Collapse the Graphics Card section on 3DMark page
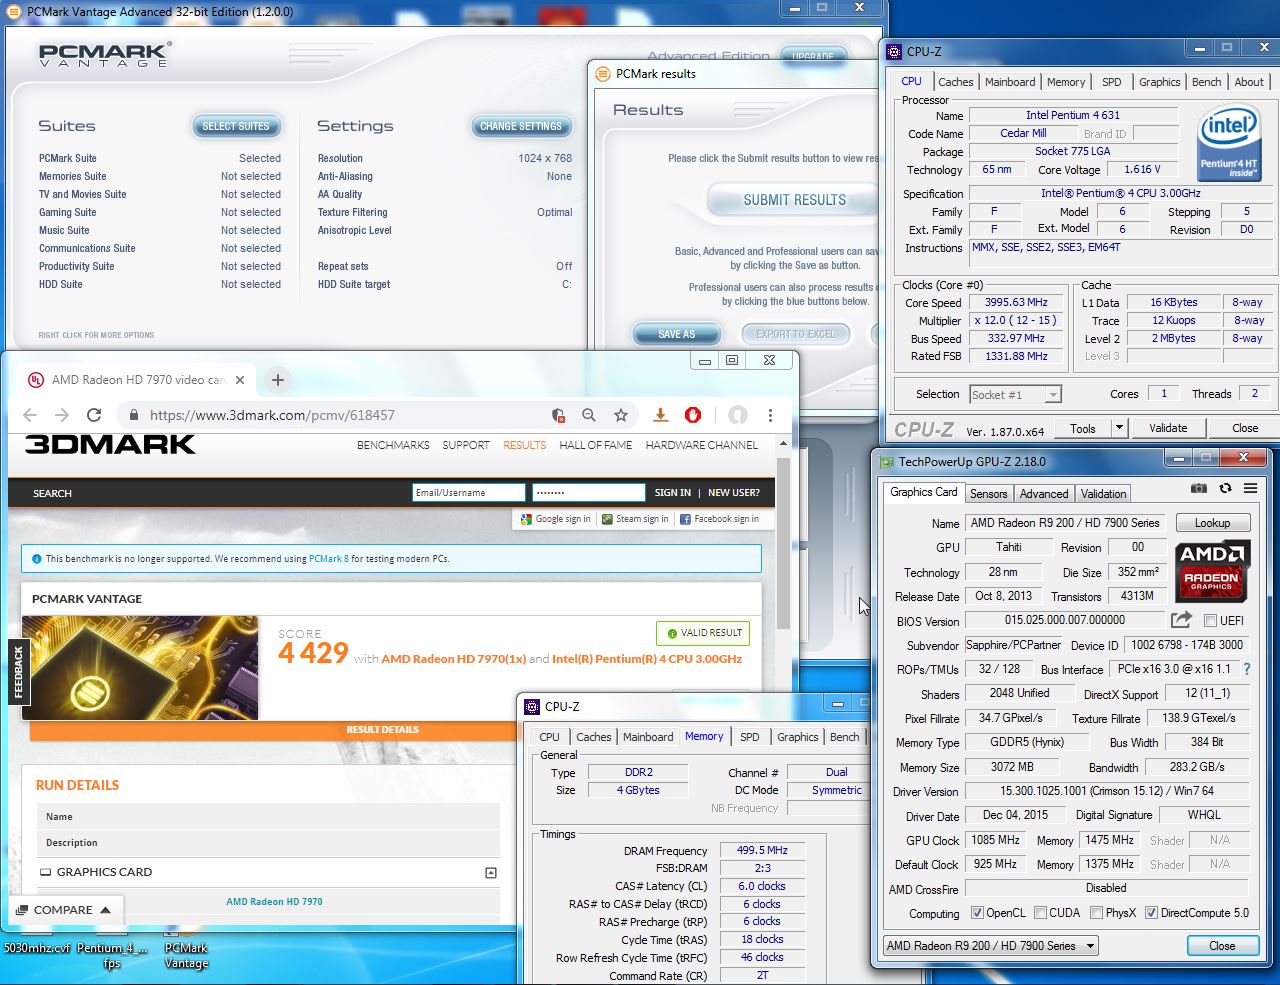The height and width of the screenshot is (985, 1280). point(491,872)
